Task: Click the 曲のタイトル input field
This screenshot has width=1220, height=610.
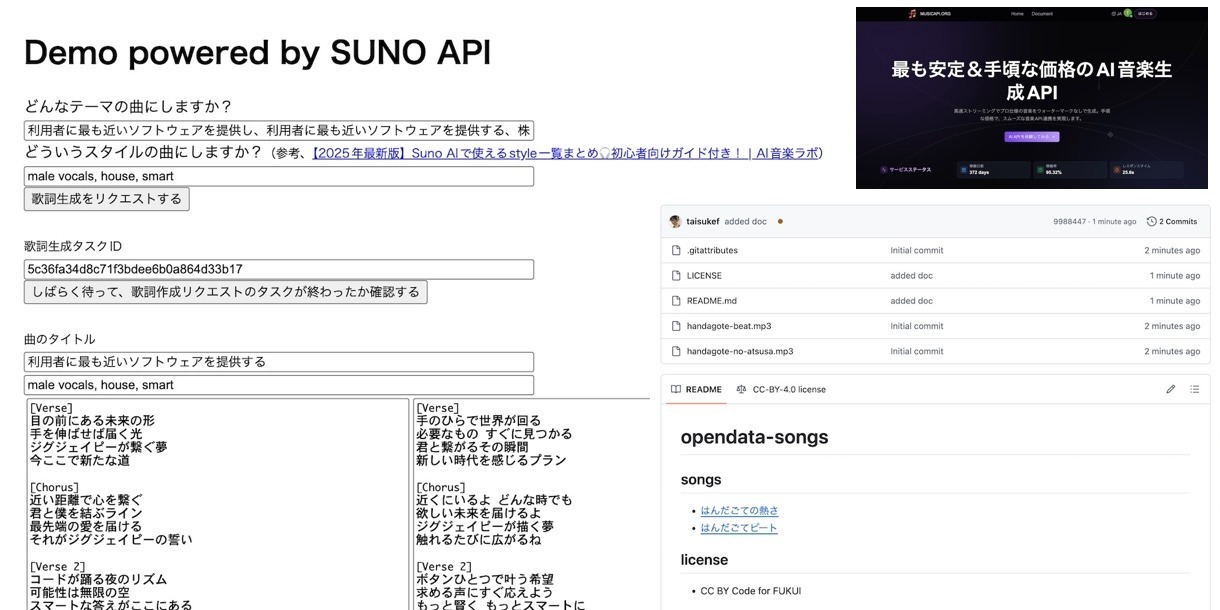Action: click(279, 362)
